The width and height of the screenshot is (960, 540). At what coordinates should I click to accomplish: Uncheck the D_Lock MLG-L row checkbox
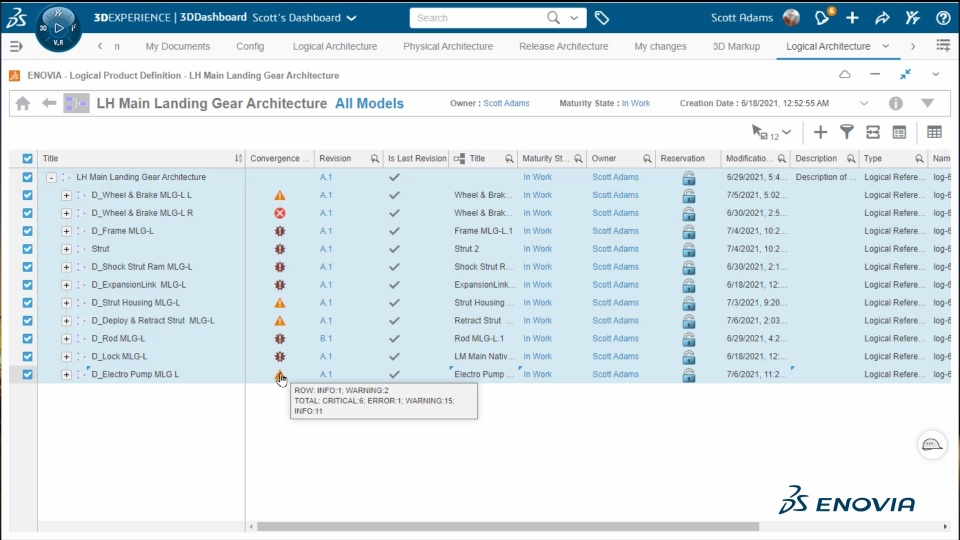[x=28, y=356]
